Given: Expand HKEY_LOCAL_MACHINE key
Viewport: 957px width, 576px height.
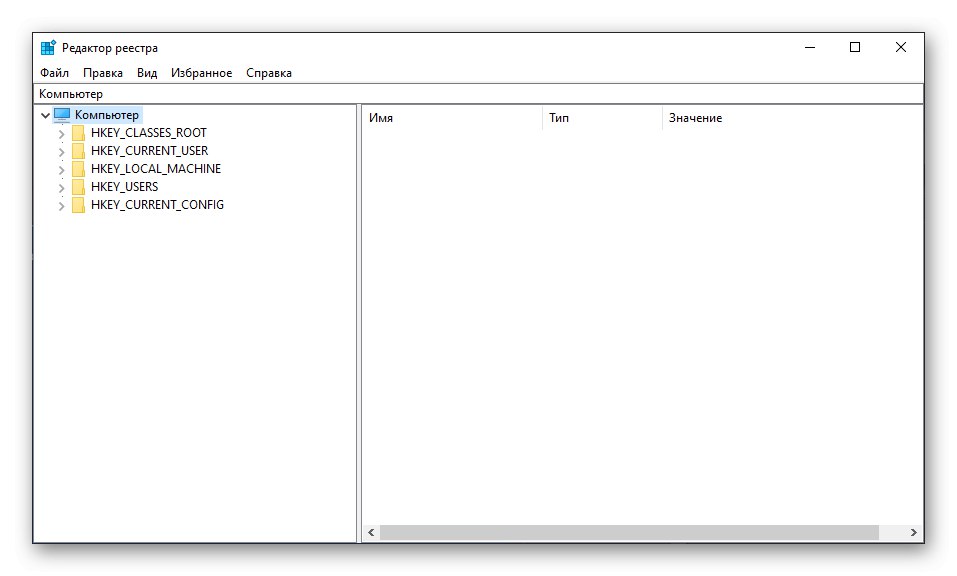Looking at the screenshot, I should coord(61,169).
